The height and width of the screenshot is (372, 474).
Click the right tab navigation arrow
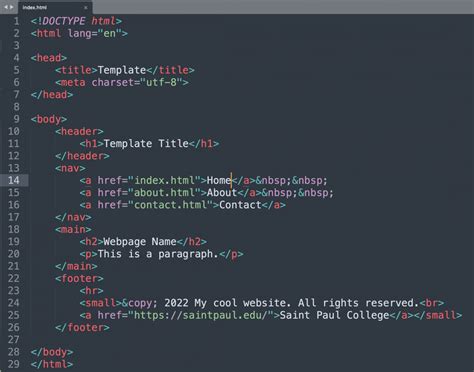tap(12, 7)
